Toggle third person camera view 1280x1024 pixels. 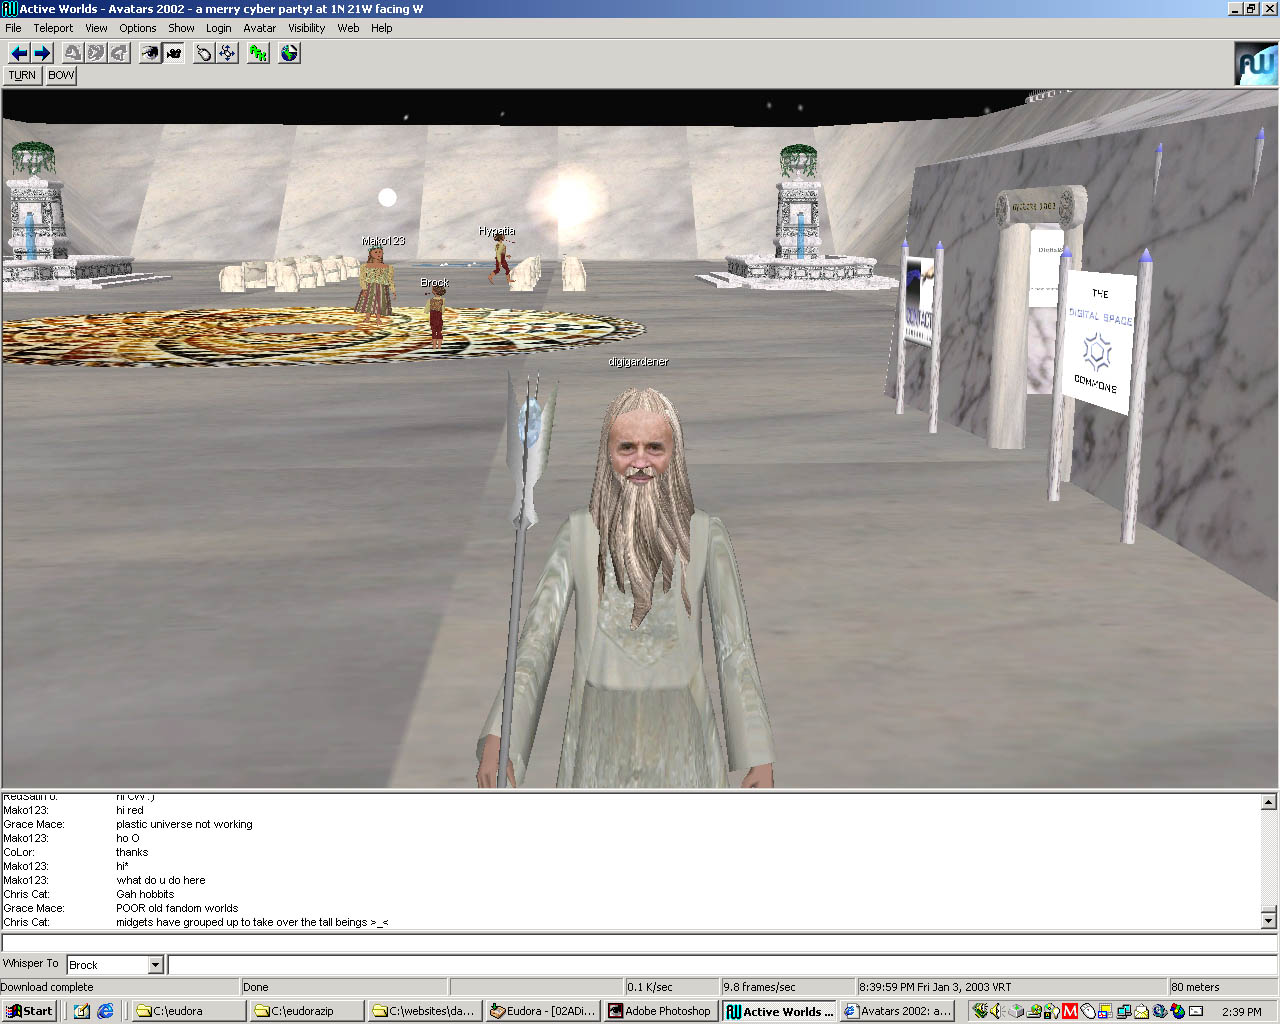pos(174,53)
